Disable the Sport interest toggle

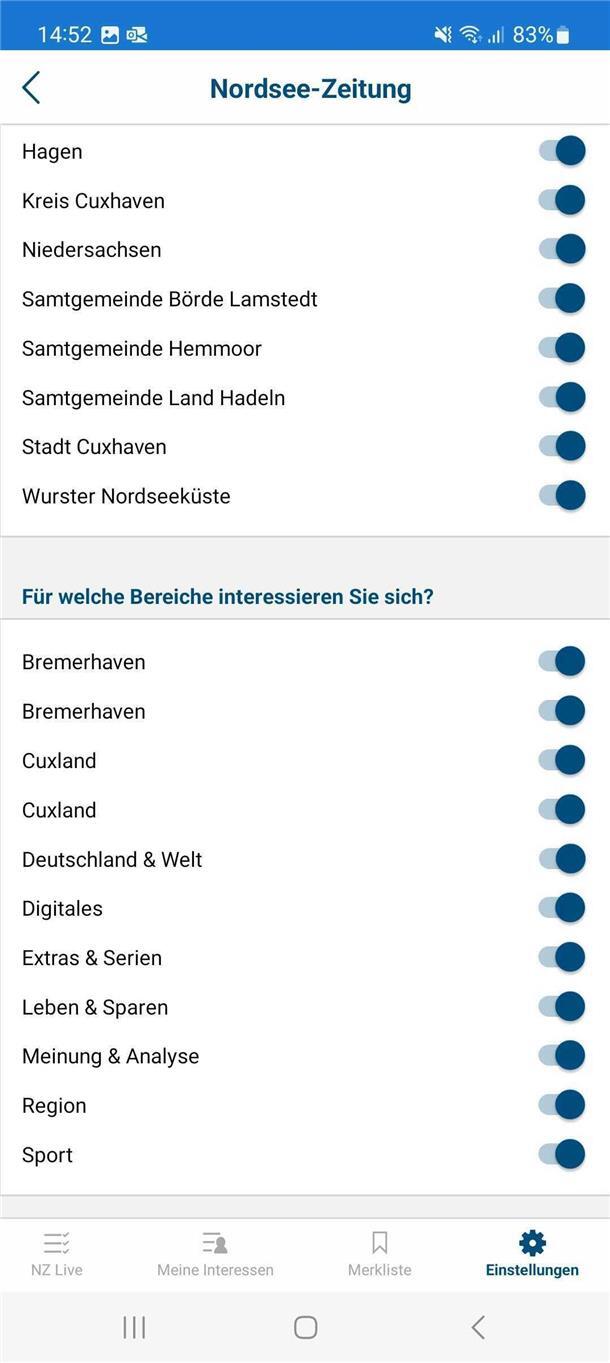pyautogui.click(x=562, y=1154)
